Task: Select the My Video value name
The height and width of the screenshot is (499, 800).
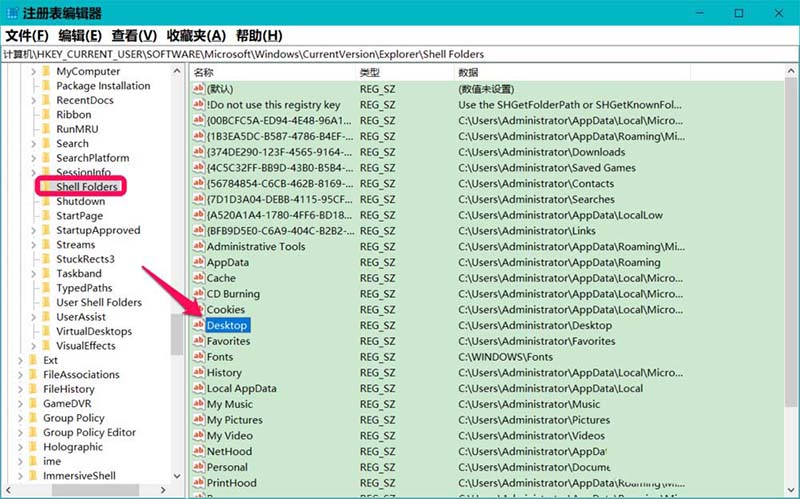Action: click(230, 436)
